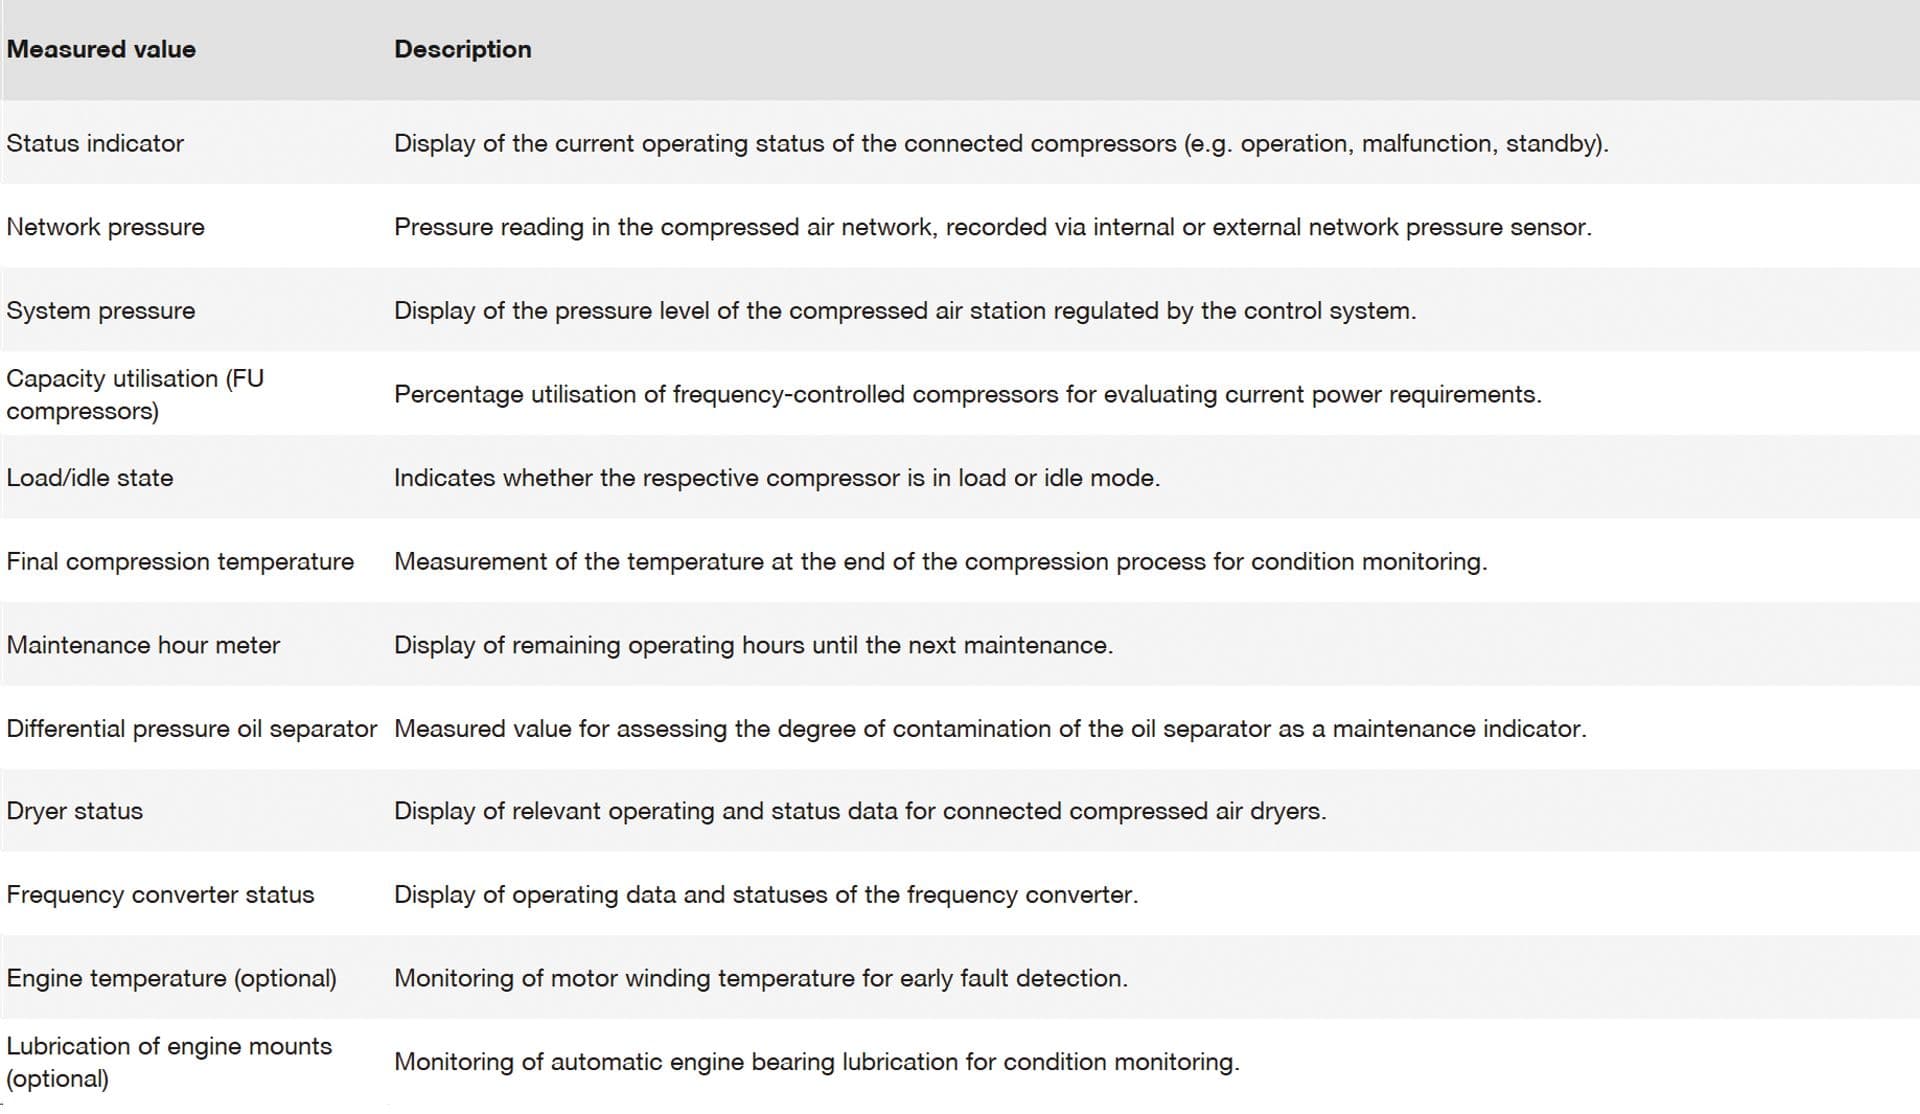Click the 'Measured value' column header
Image resolution: width=1920 pixels, height=1114 pixels.
click(101, 49)
